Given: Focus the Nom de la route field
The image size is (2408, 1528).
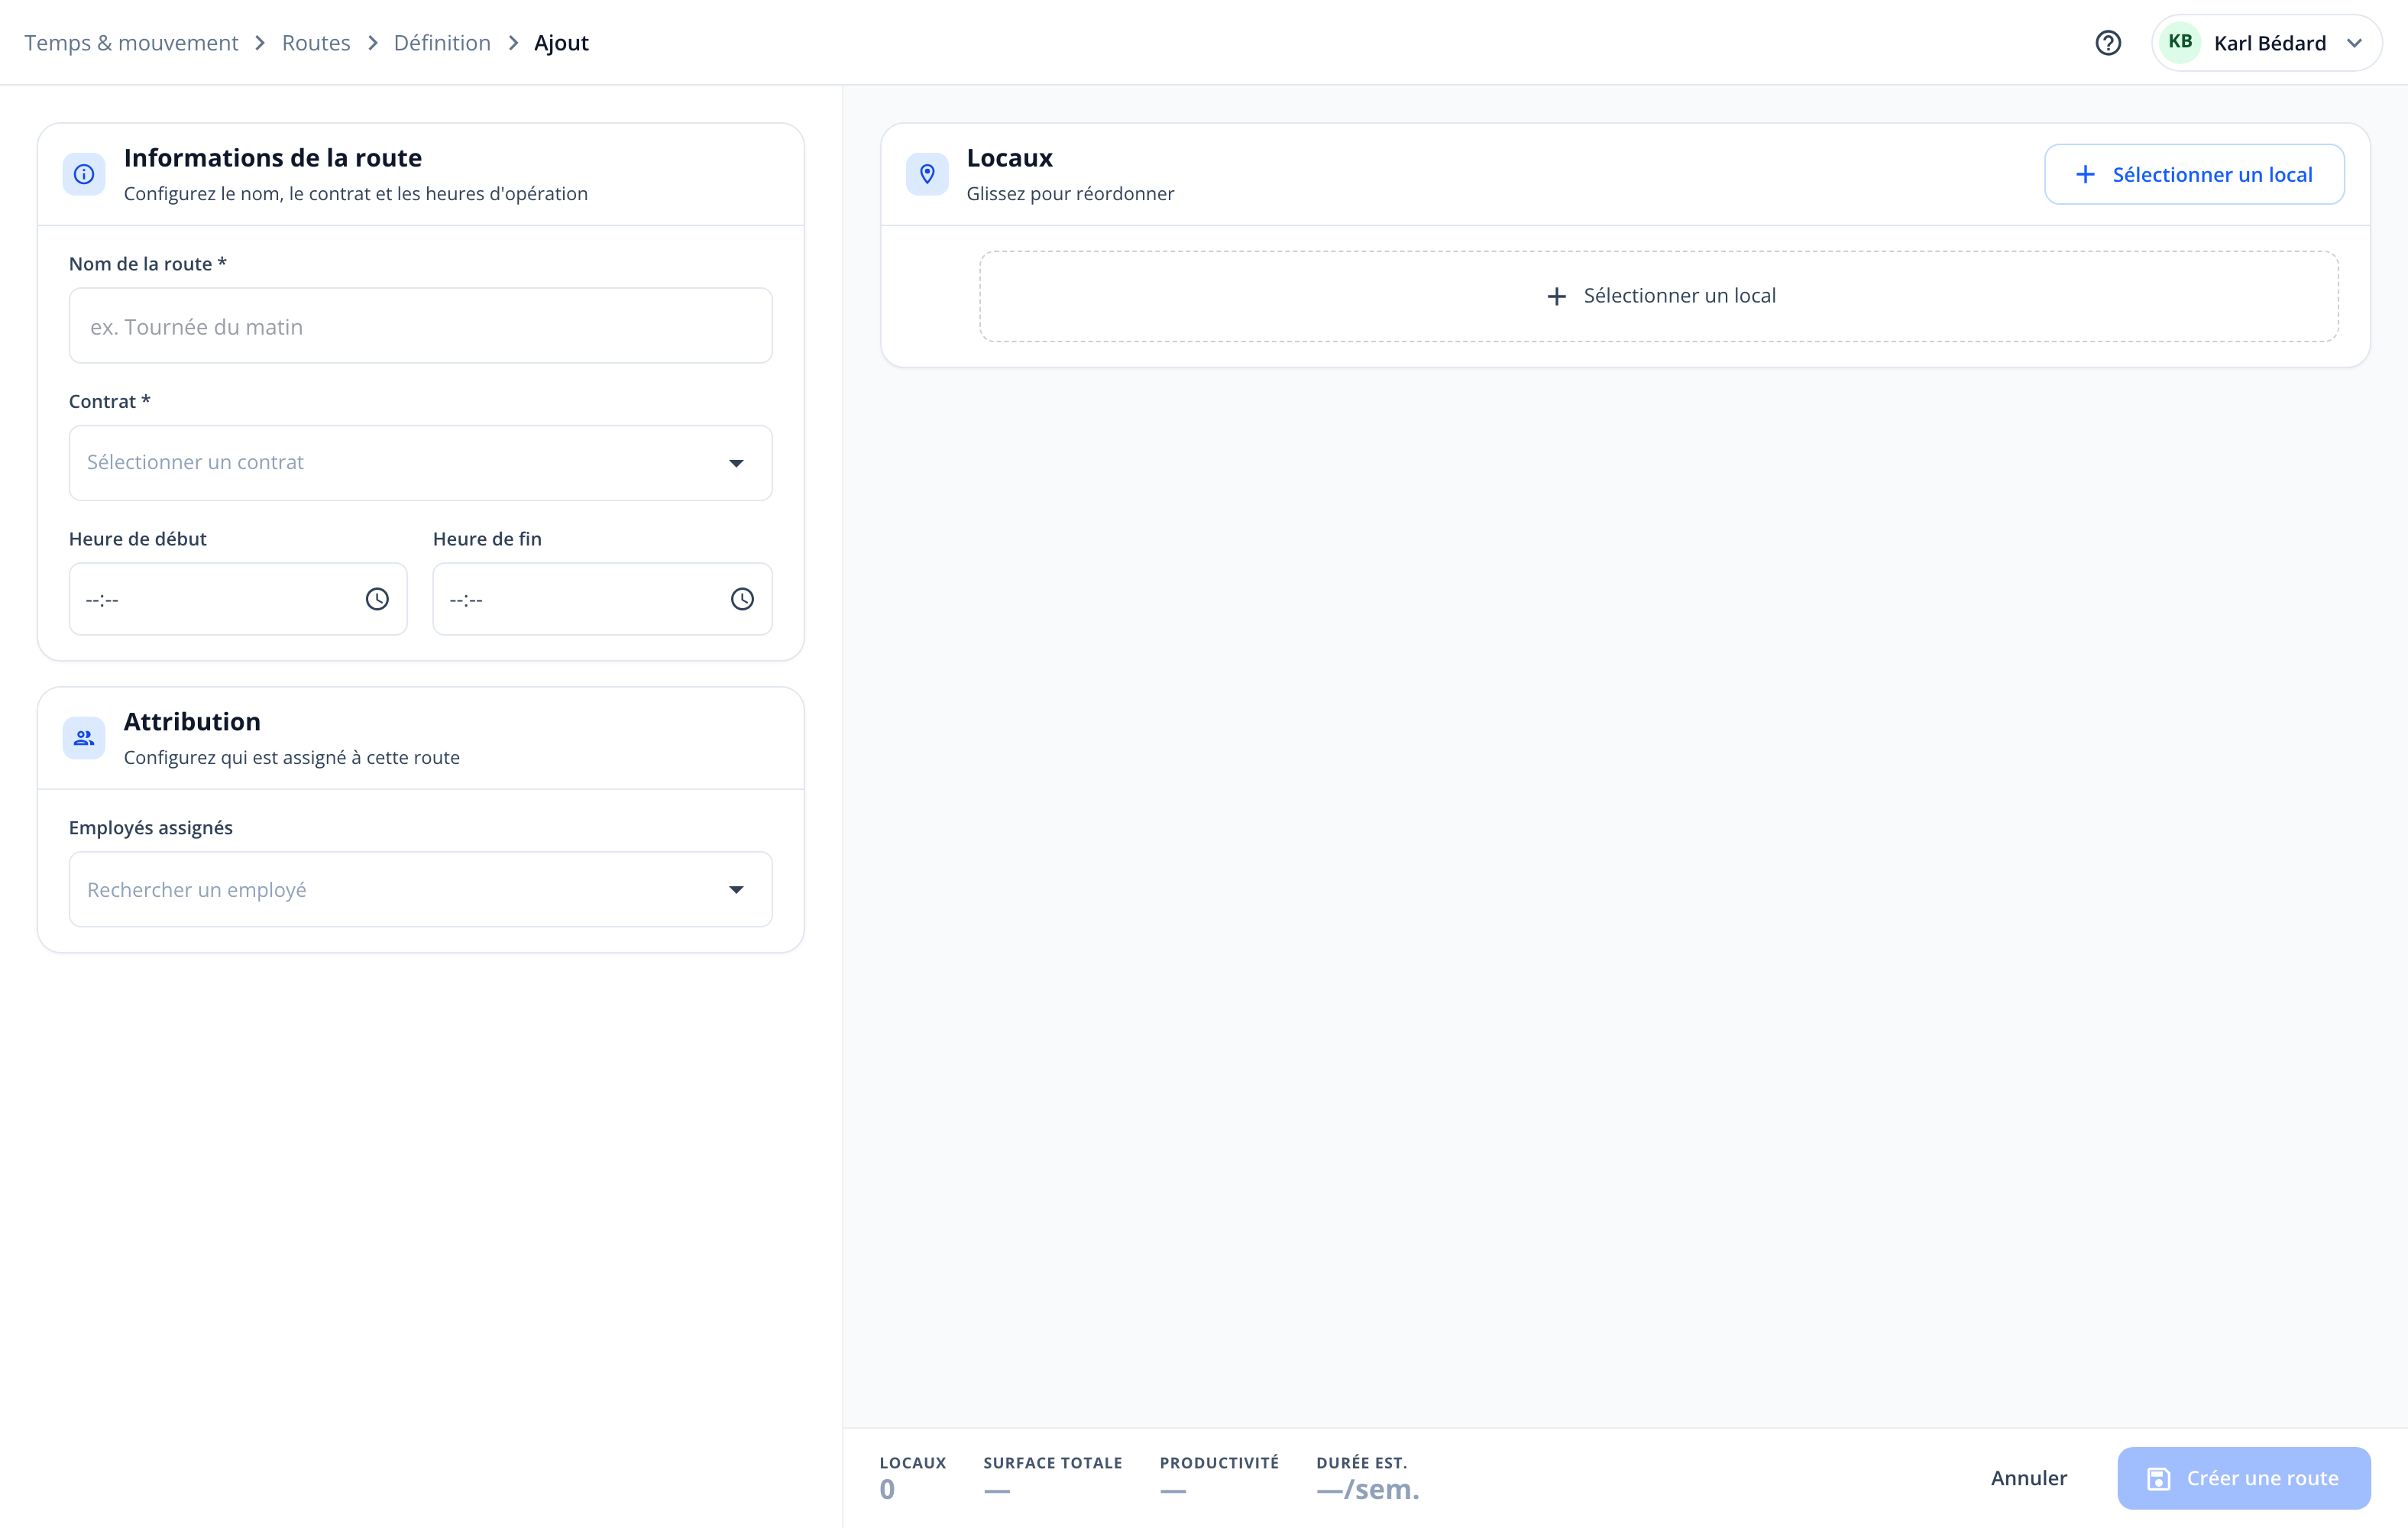Looking at the screenshot, I should 420,326.
